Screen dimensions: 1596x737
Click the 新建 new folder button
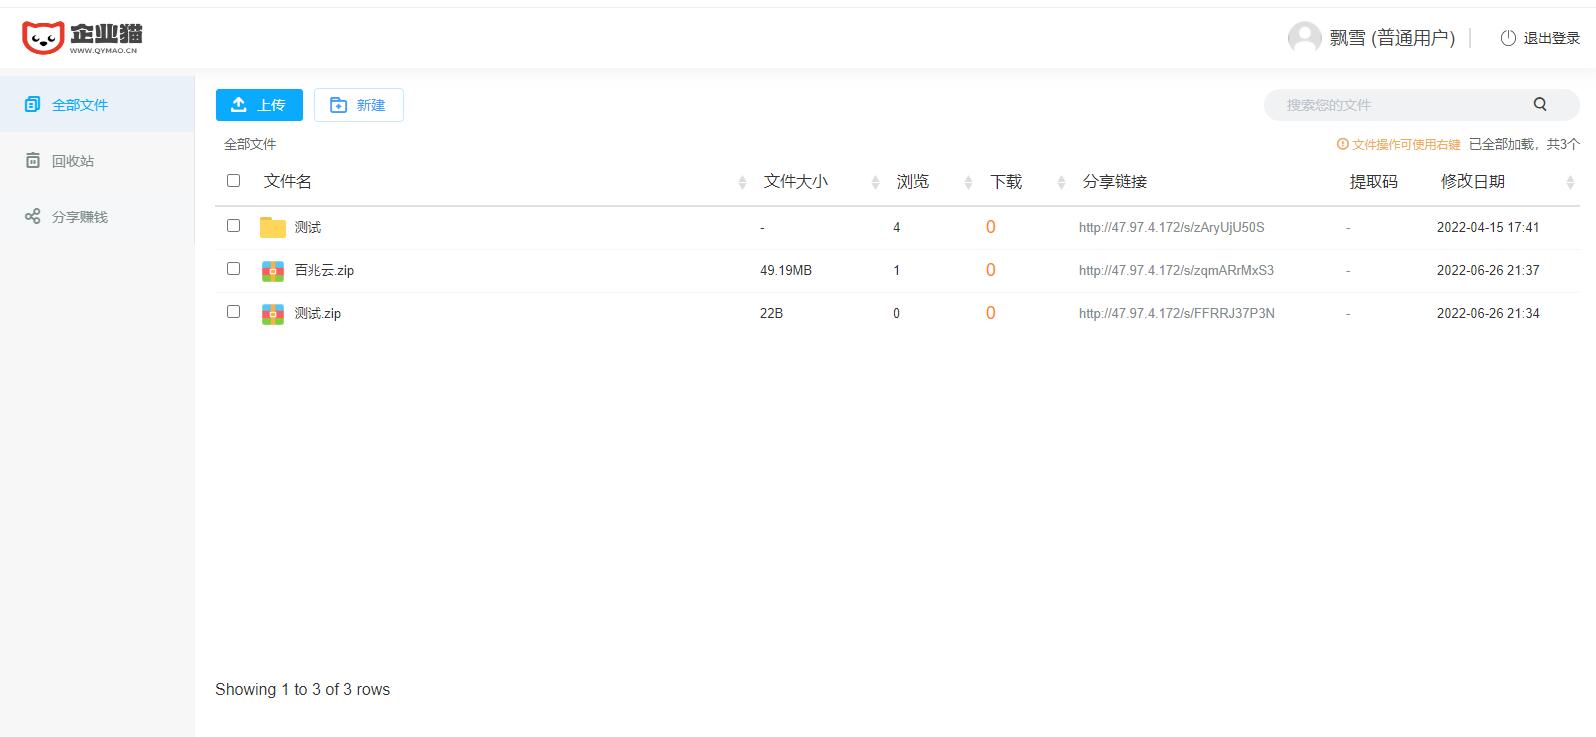click(358, 105)
